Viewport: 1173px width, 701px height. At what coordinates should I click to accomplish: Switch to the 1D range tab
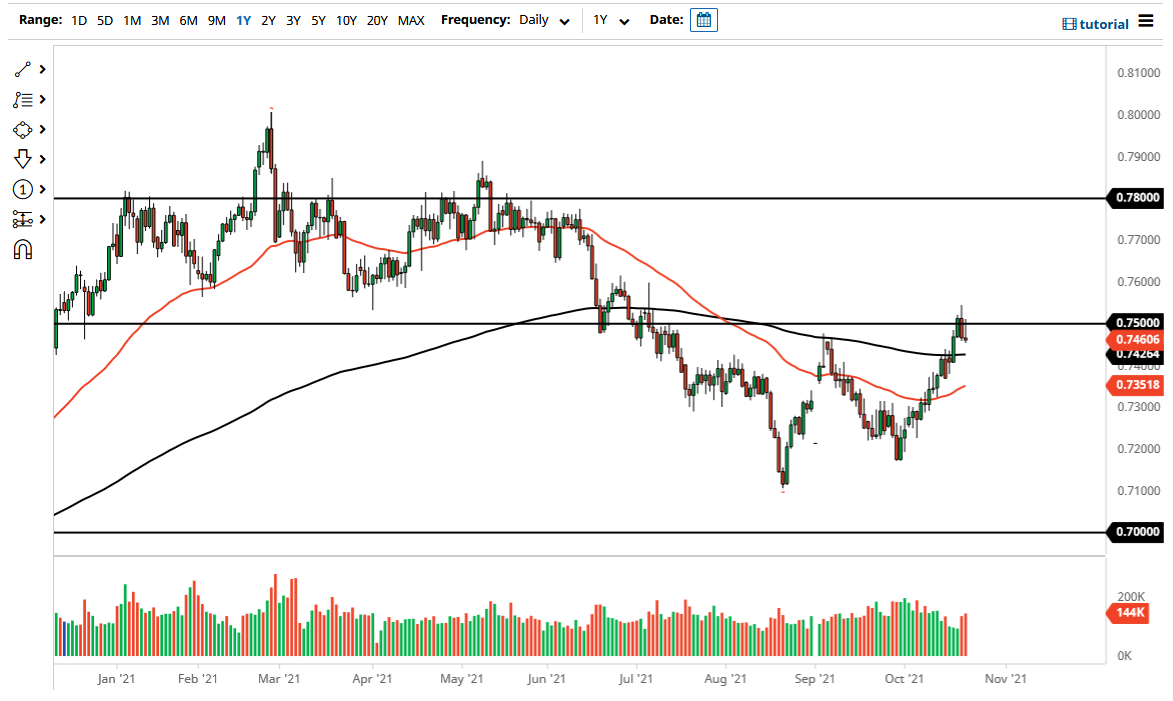click(78, 20)
